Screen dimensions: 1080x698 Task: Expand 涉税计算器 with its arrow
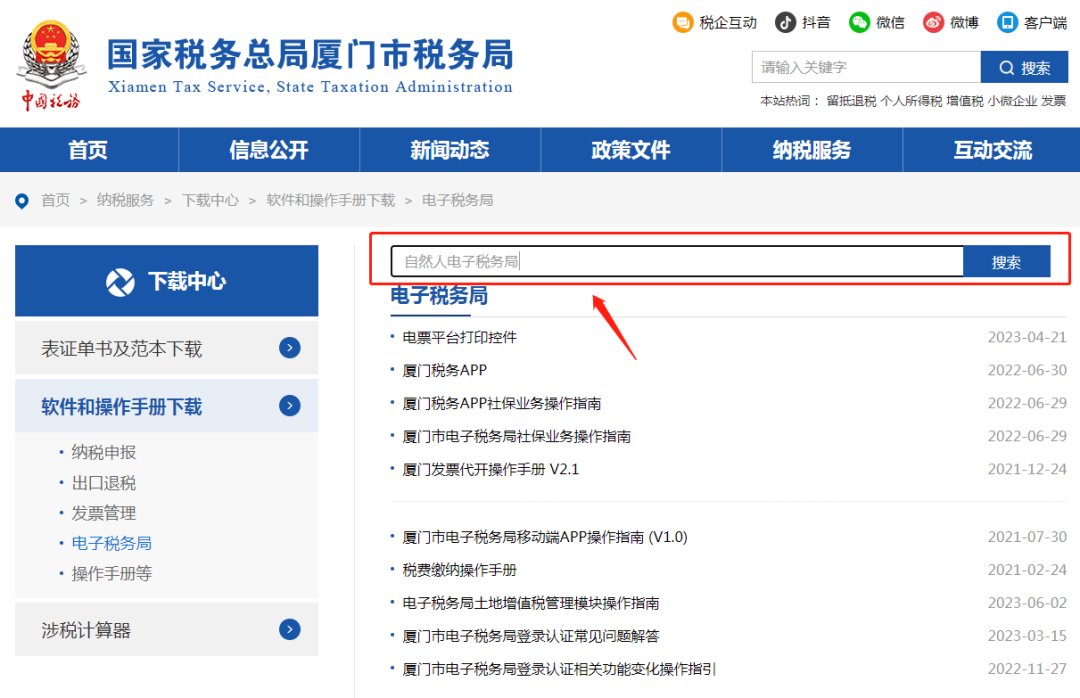tap(290, 629)
